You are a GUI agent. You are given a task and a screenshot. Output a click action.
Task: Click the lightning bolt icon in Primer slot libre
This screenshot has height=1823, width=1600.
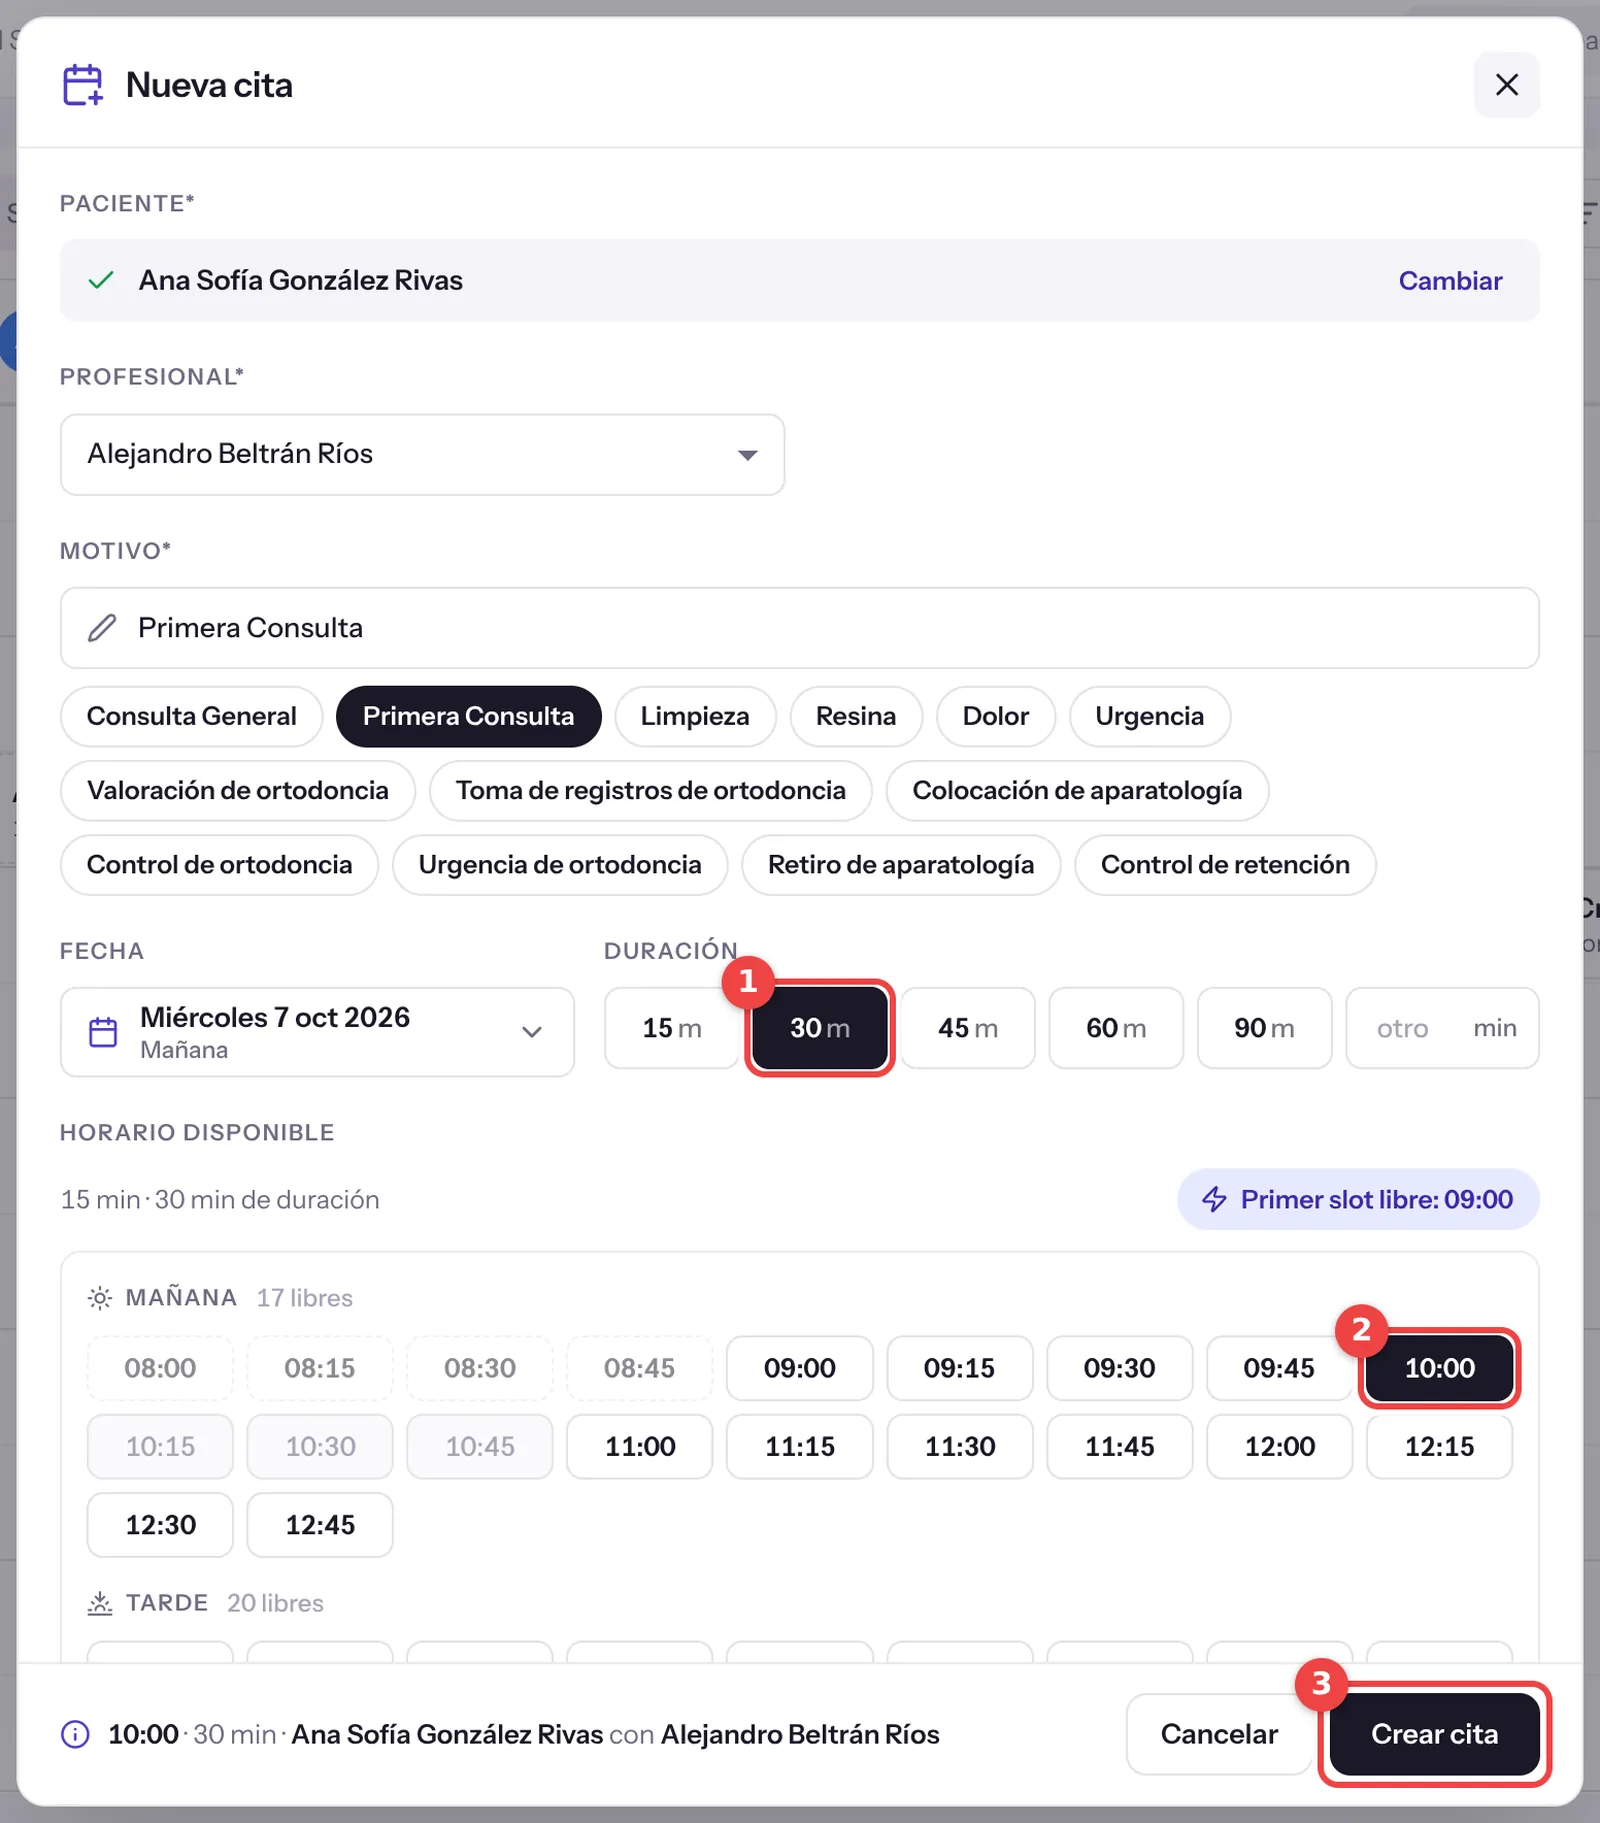[x=1214, y=1199]
